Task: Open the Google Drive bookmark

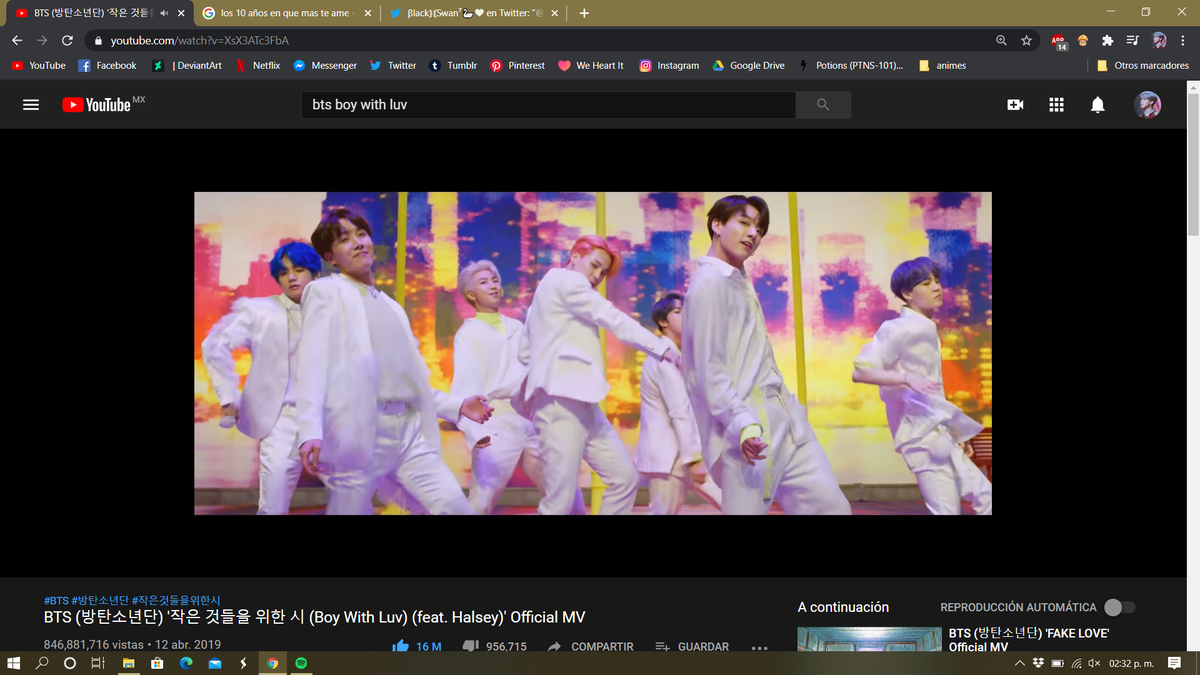Action: [748, 65]
